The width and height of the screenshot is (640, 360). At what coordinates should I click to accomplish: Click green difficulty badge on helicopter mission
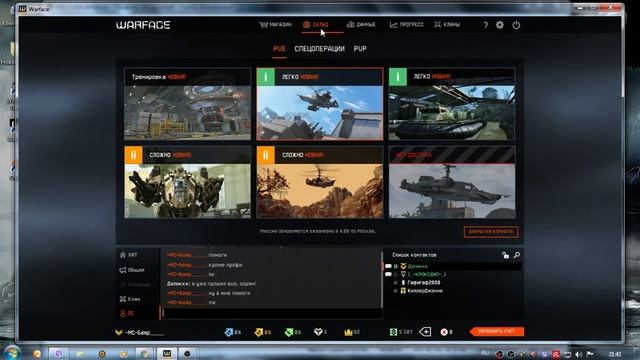pos(266,77)
